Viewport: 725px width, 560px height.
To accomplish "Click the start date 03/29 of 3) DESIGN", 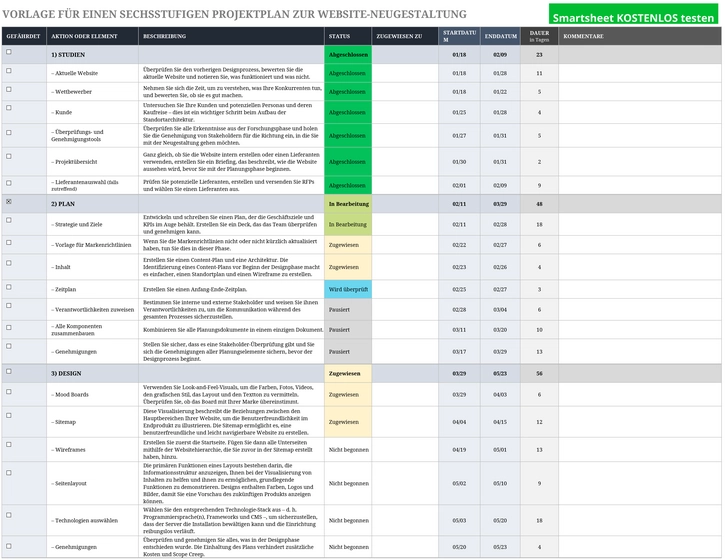I will click(x=459, y=374).
